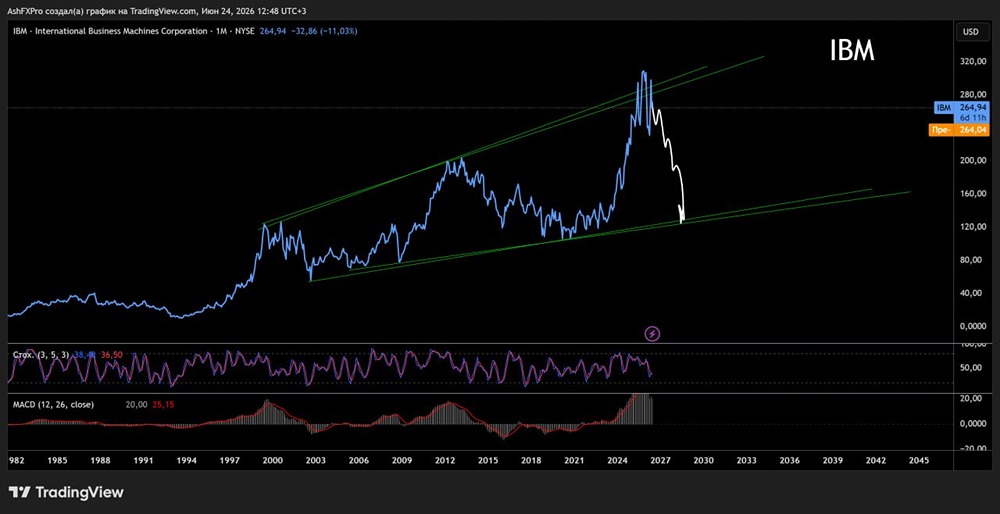Open the USD currency selector
Screen dimensions: 1000x514
(971, 31)
